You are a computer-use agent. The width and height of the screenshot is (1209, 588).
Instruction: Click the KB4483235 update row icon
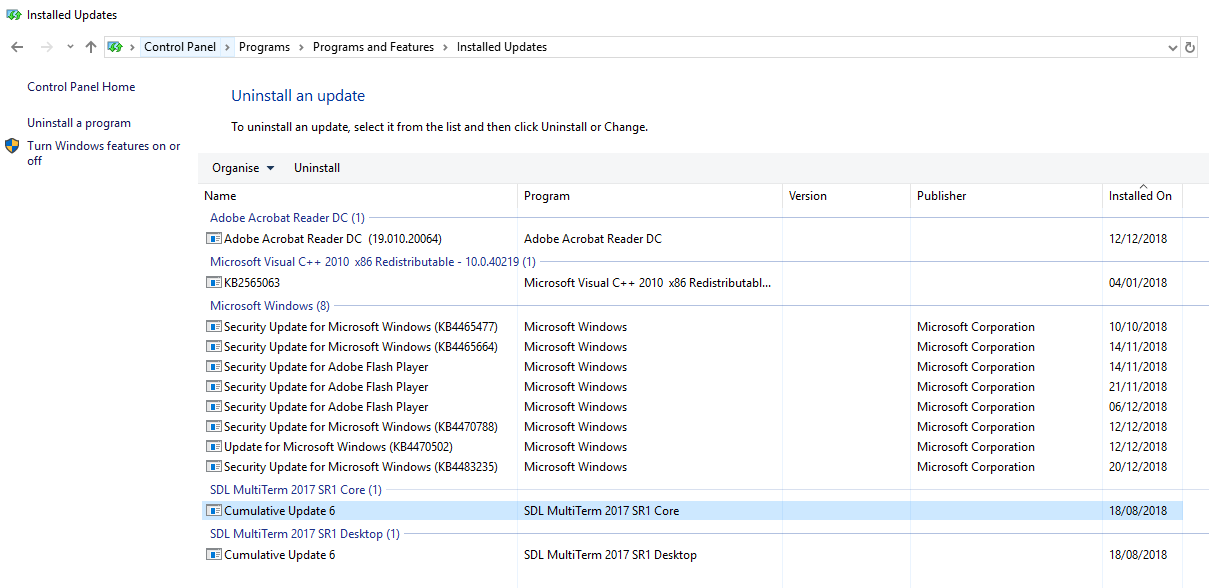pyautogui.click(x=213, y=467)
